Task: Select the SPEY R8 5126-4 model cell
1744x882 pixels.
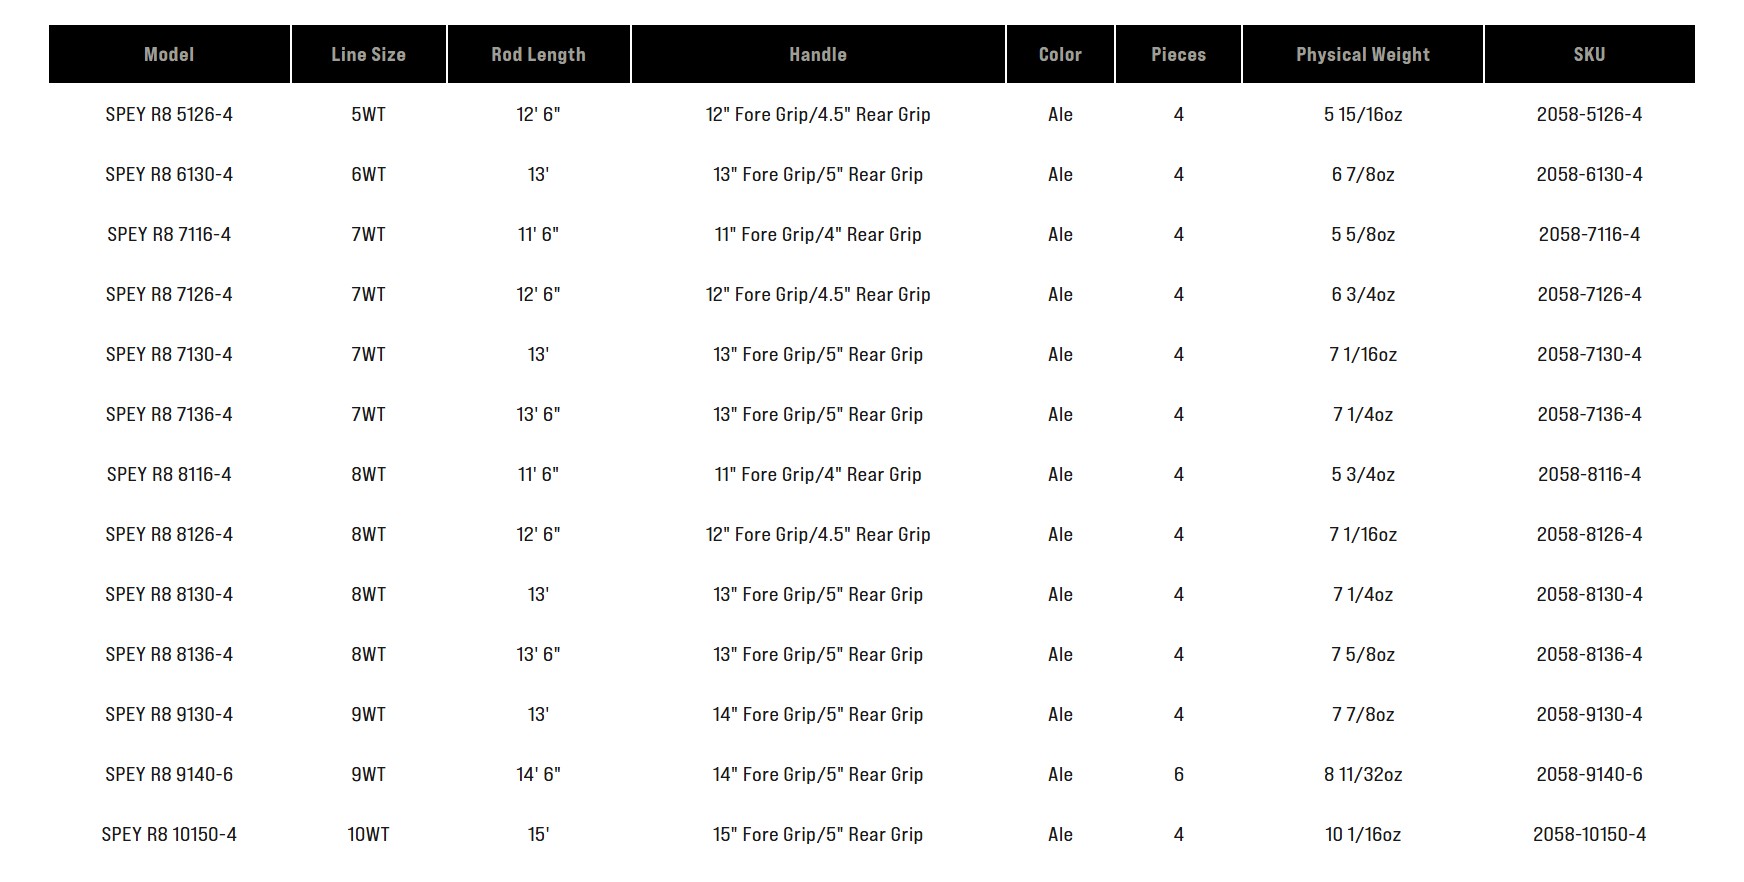Action: click(x=169, y=115)
